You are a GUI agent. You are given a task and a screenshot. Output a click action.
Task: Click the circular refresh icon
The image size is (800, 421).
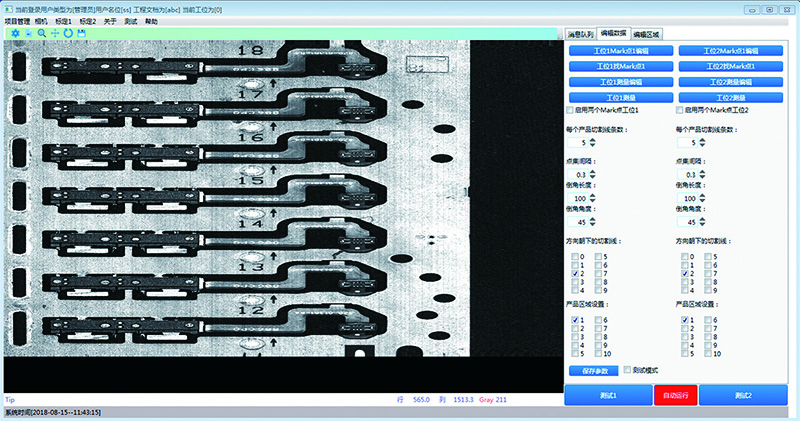[x=67, y=33]
